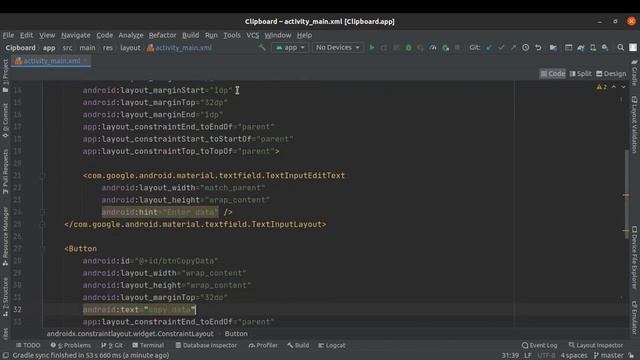Screen dimensions: 640x360
Task: Click the Git commit checkmark icon
Action: click(x=501, y=48)
